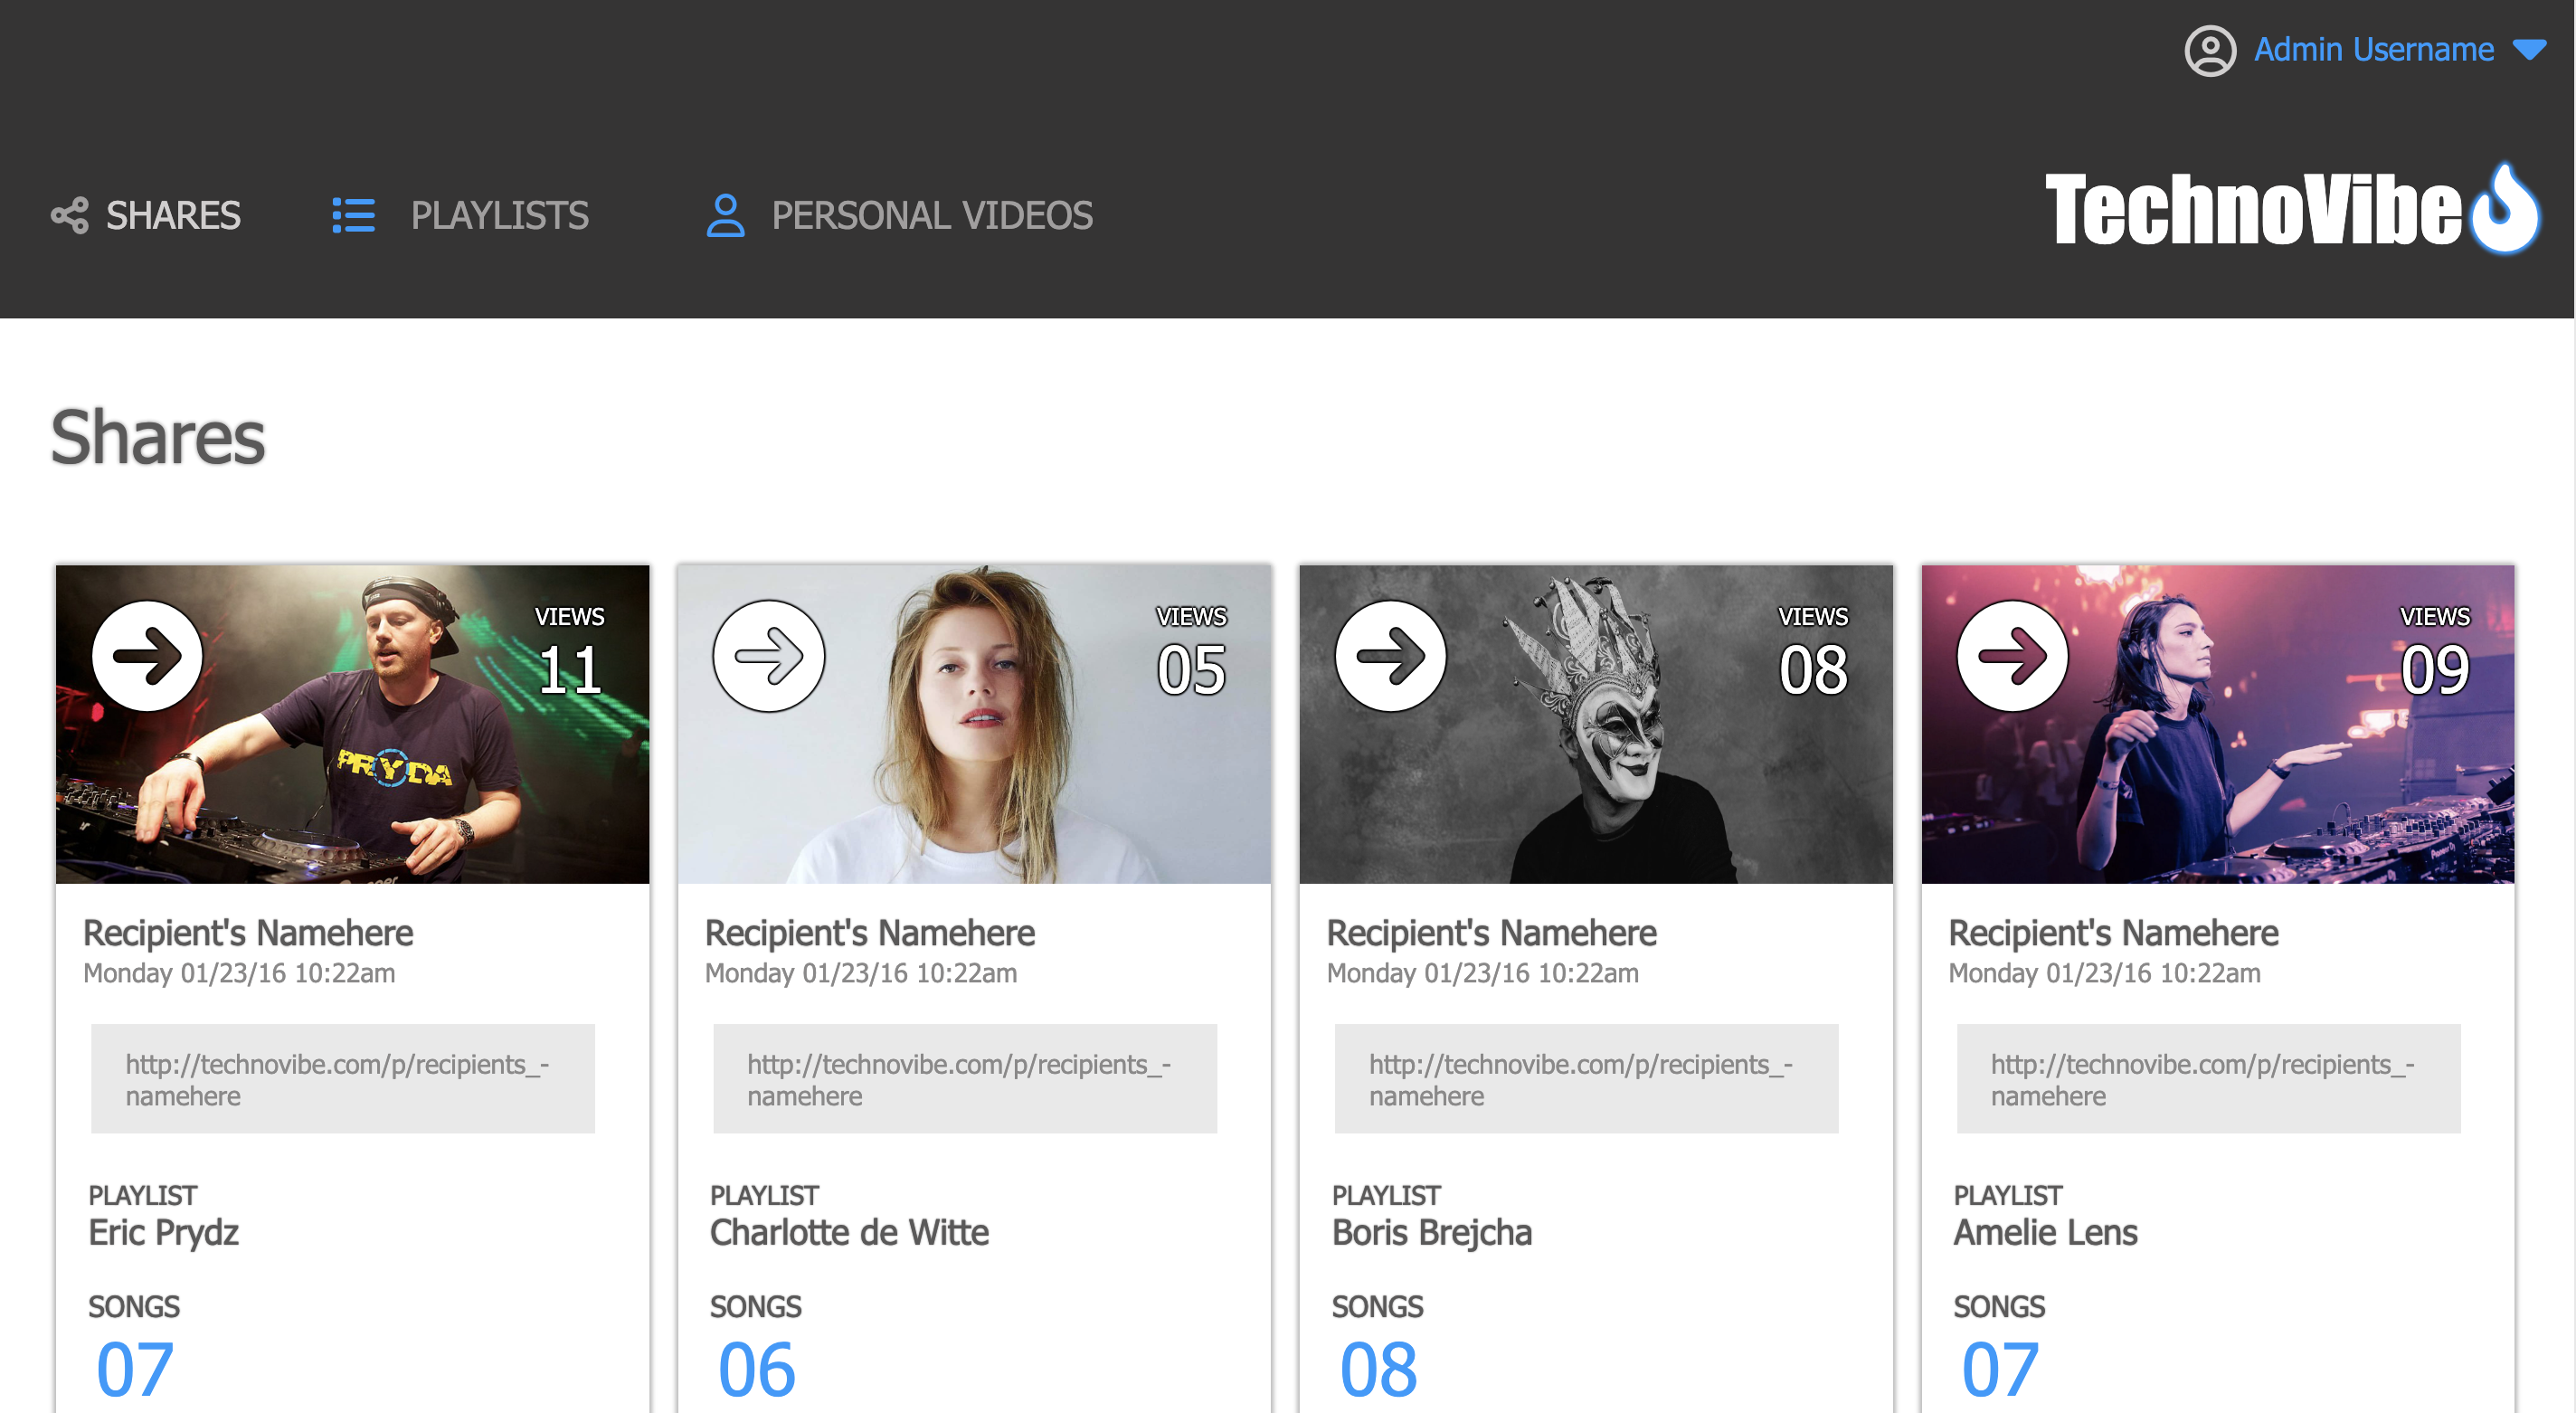Screen dimensions: 2576x1413
Task: Switch to the Playlists tab
Action: click(x=499, y=216)
